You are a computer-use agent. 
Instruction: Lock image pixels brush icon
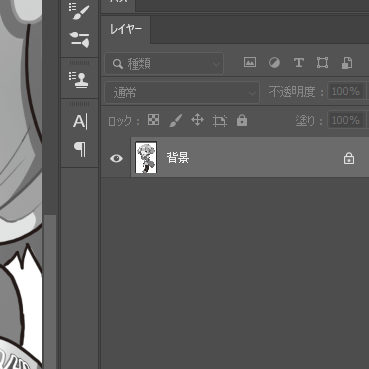point(176,120)
